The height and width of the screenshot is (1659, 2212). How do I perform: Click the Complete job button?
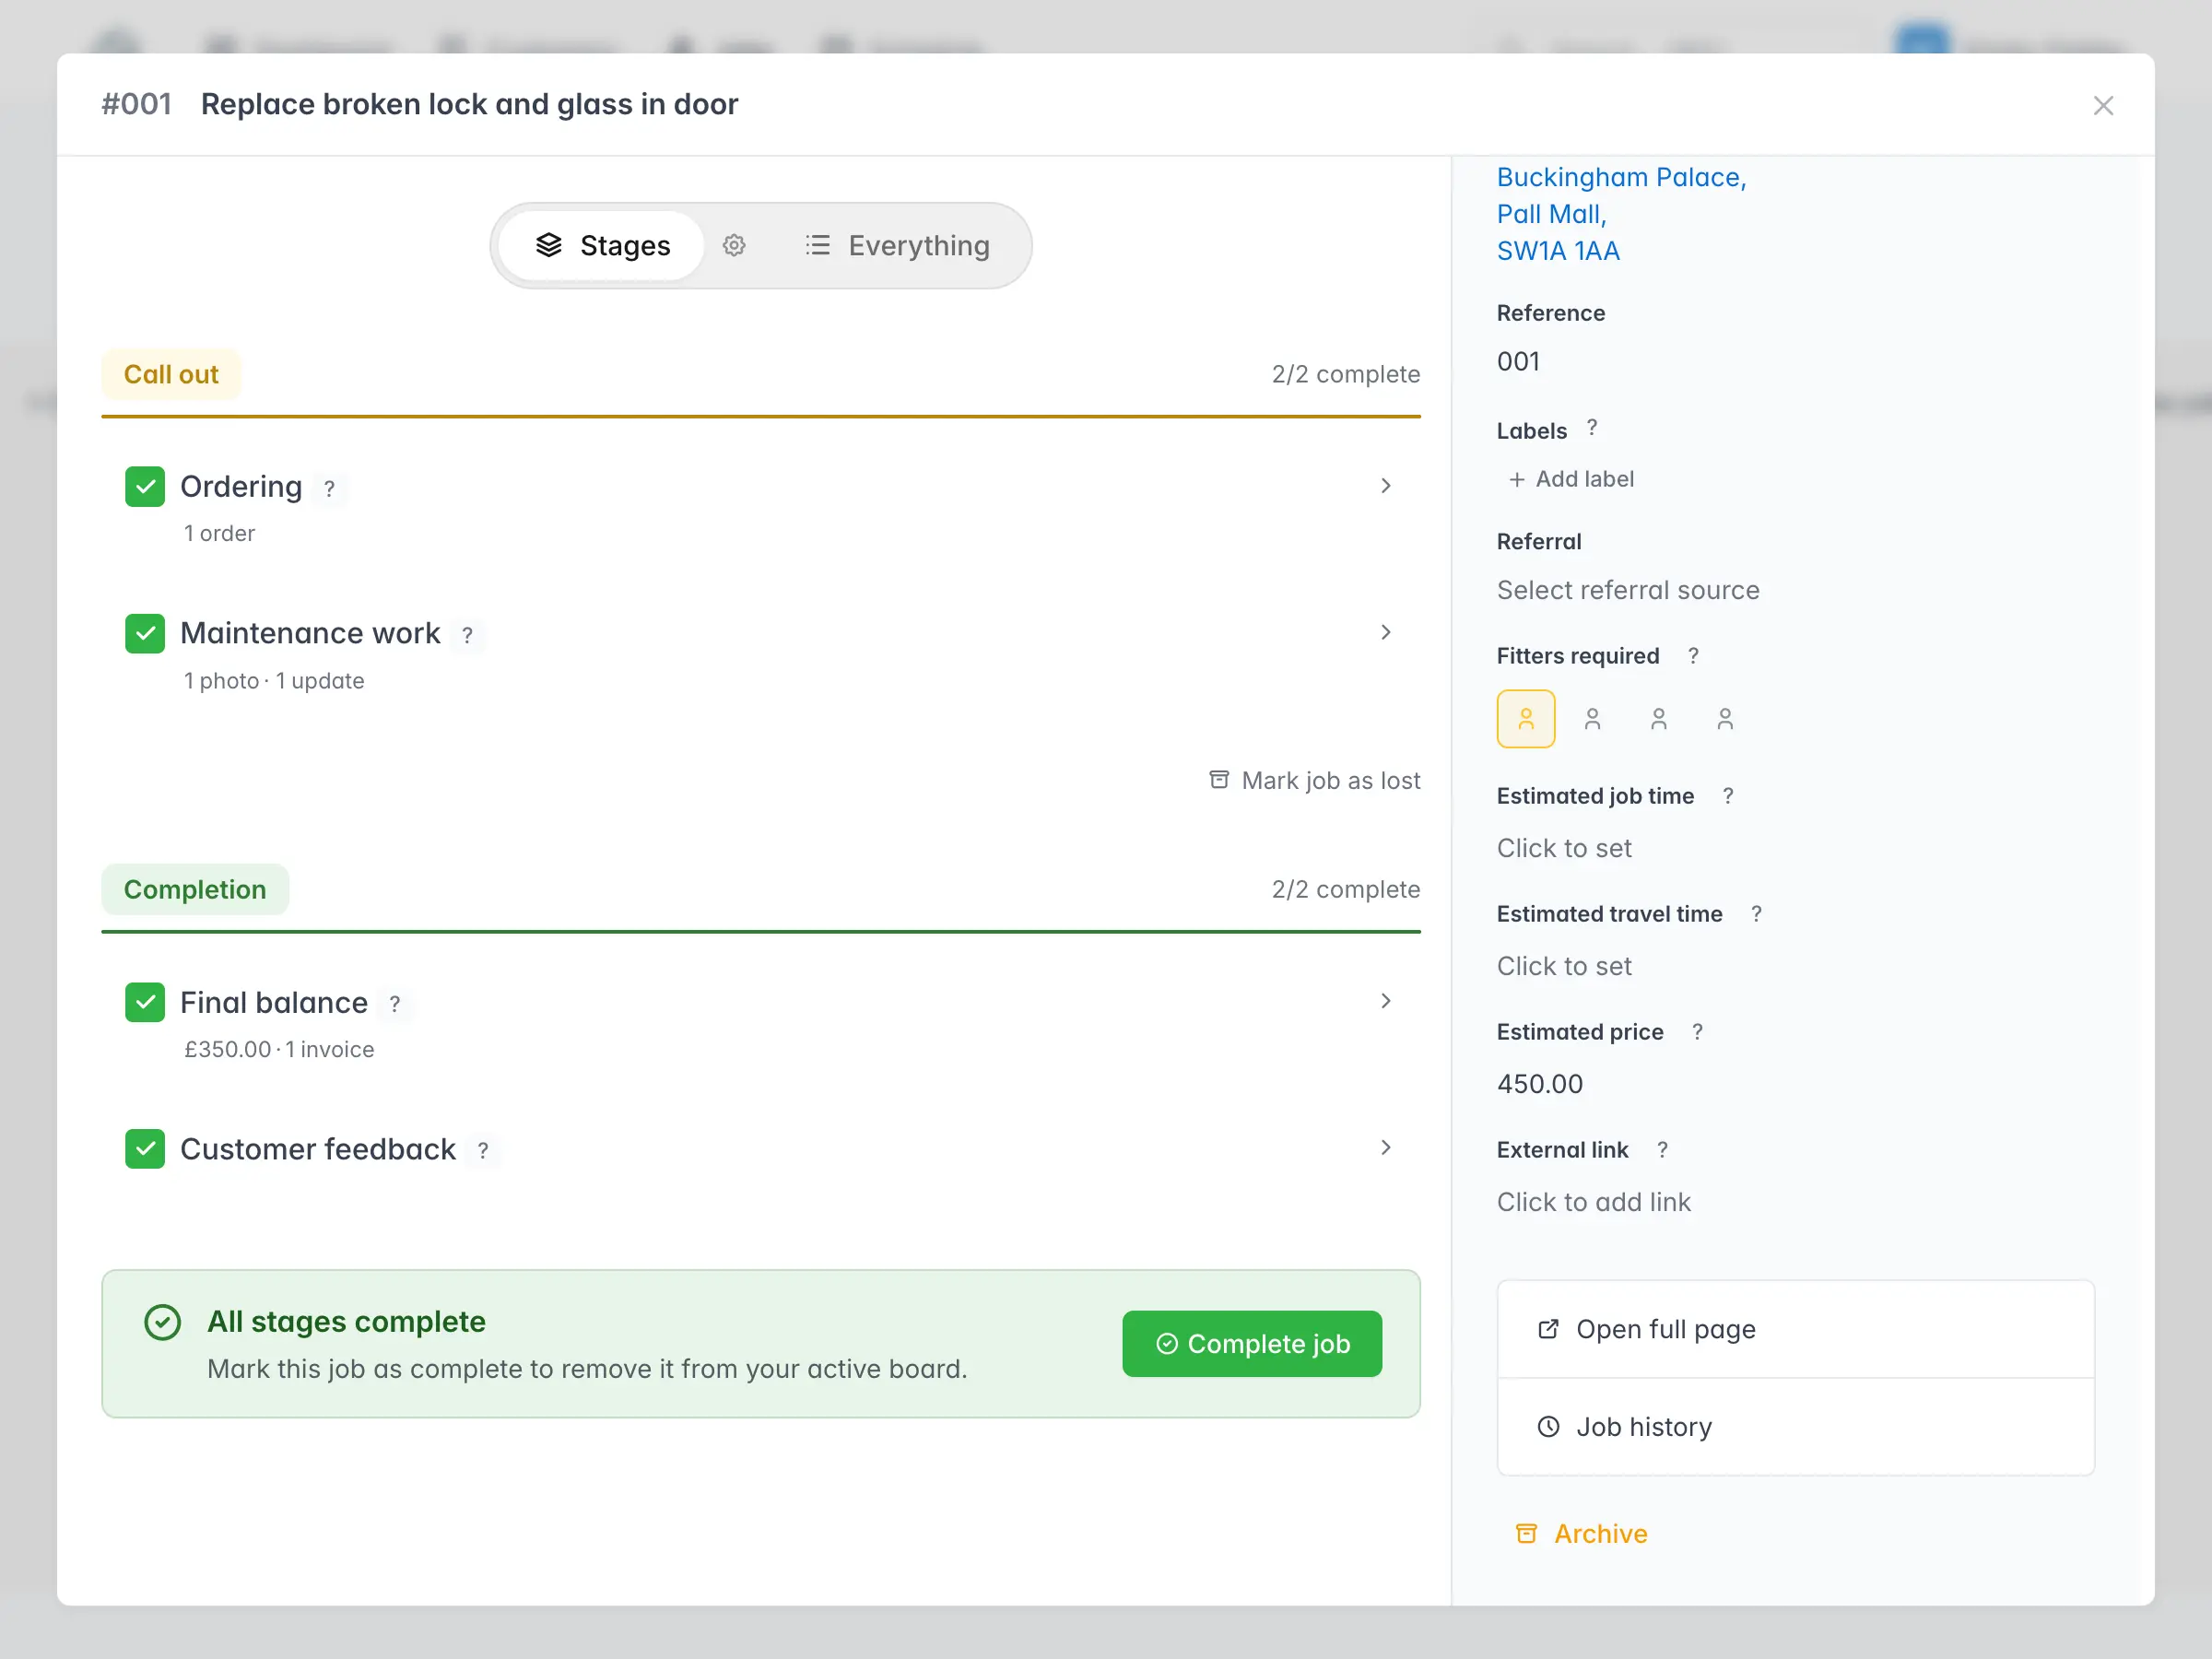point(1252,1344)
